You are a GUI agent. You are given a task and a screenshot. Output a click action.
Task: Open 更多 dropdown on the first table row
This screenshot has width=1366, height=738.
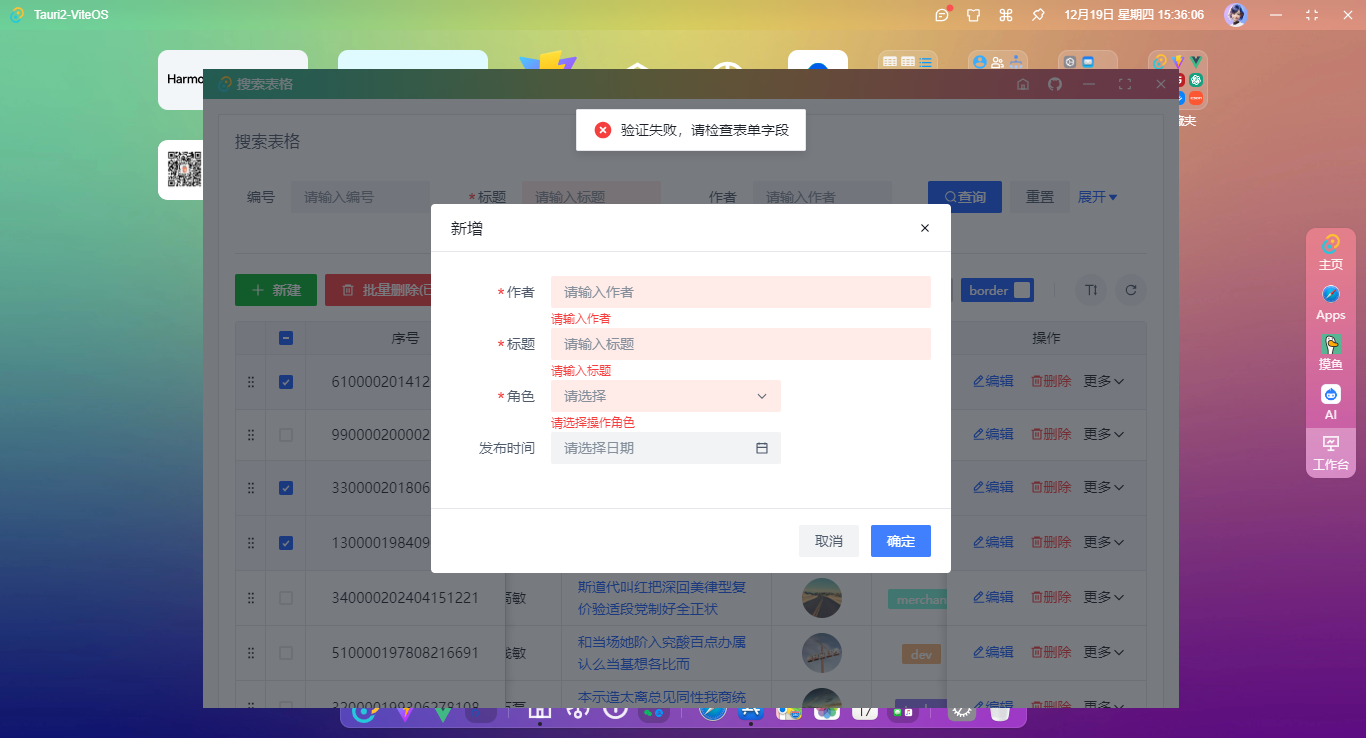point(1104,381)
